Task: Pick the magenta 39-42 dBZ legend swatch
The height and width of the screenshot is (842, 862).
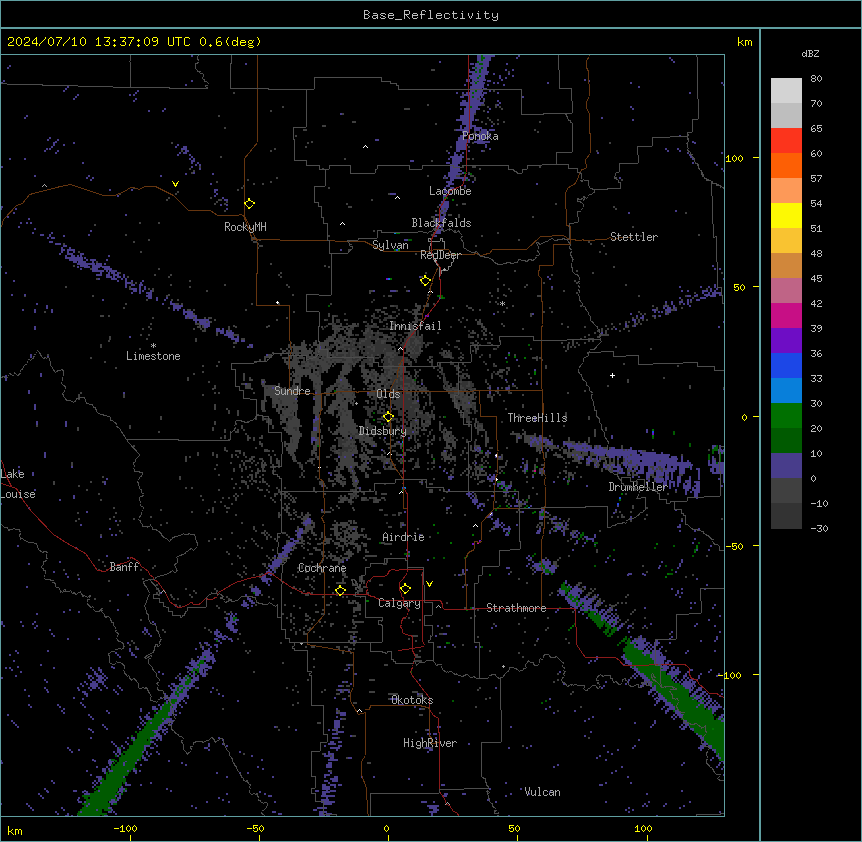Action: point(786,315)
